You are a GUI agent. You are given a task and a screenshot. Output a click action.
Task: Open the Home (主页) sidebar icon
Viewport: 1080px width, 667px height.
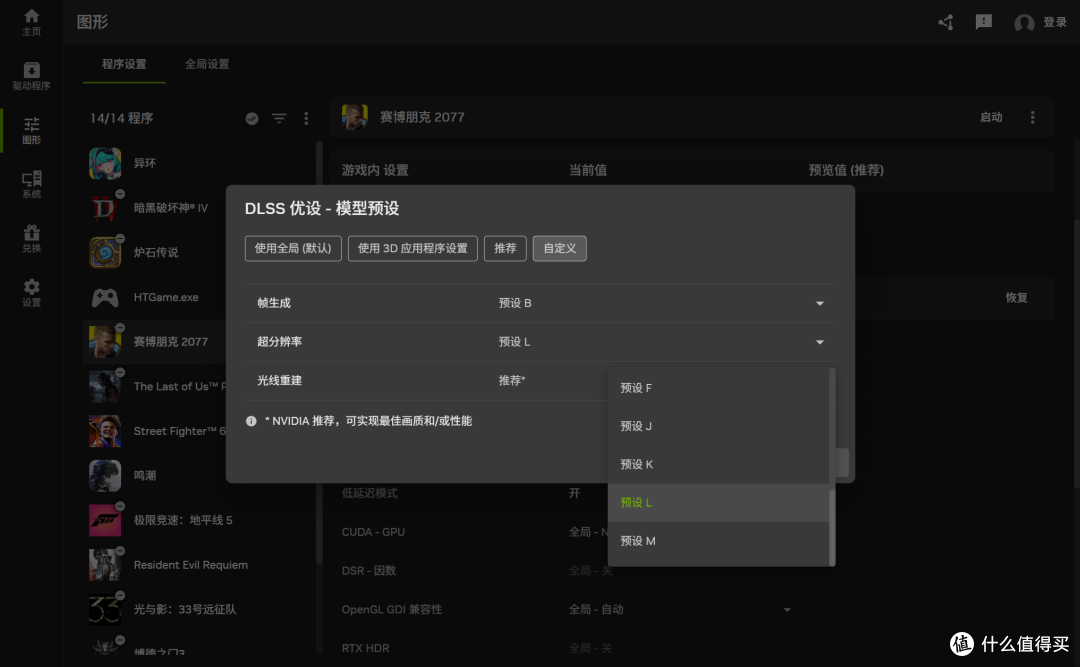pos(32,22)
